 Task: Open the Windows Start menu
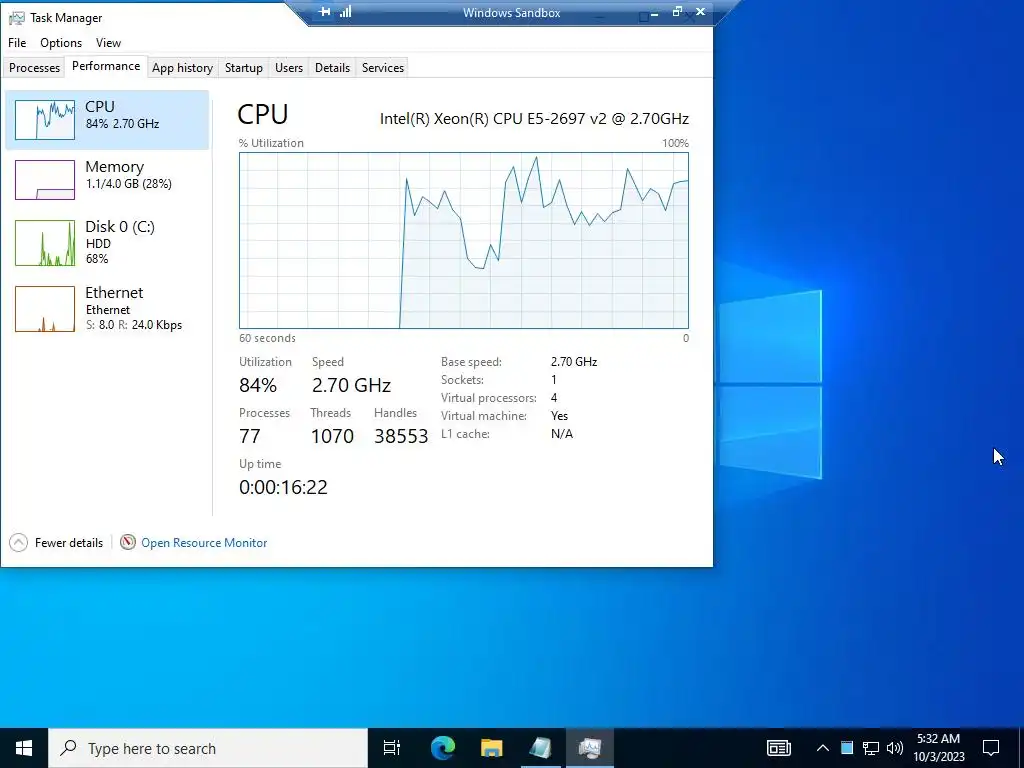click(x=24, y=748)
